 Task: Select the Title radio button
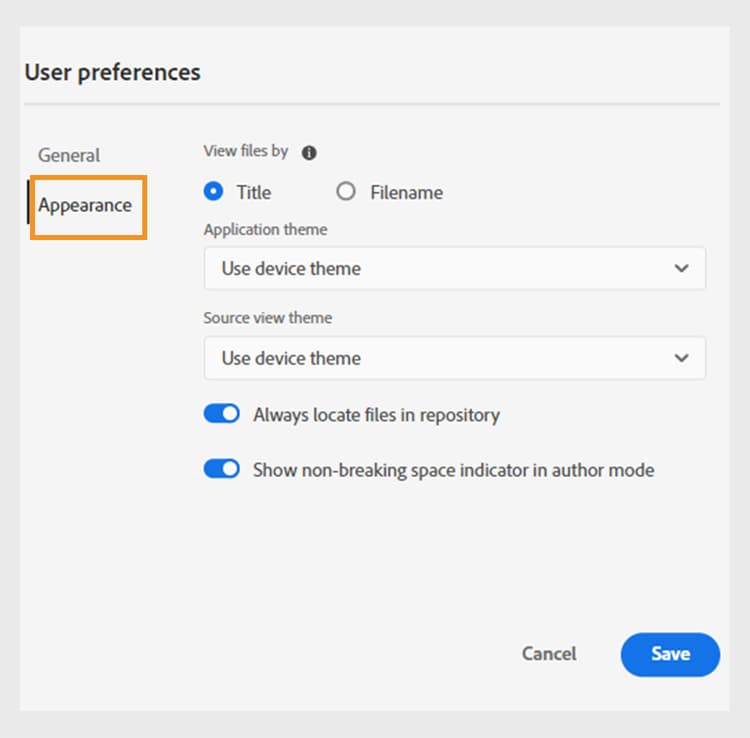tap(213, 191)
